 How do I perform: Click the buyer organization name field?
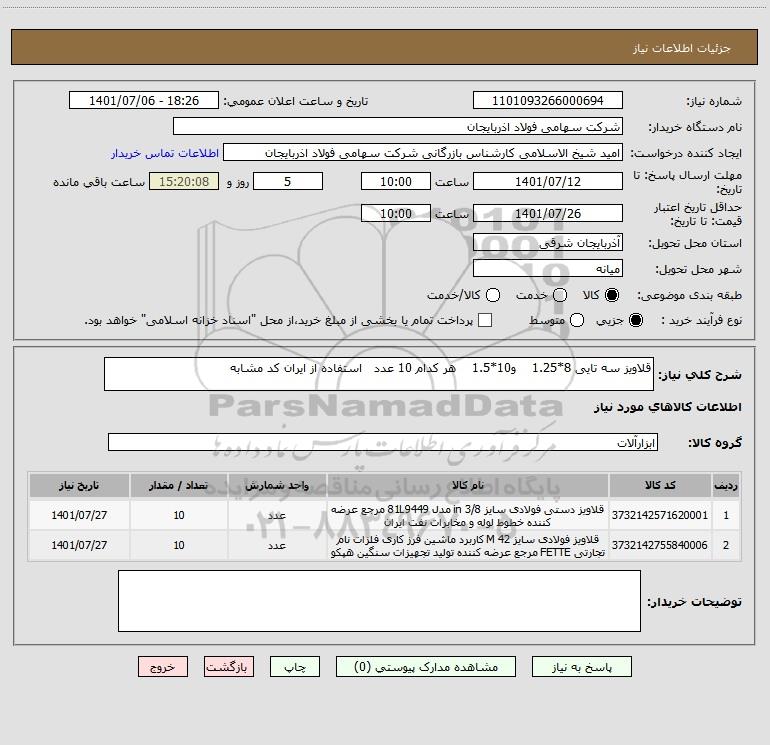point(398,126)
